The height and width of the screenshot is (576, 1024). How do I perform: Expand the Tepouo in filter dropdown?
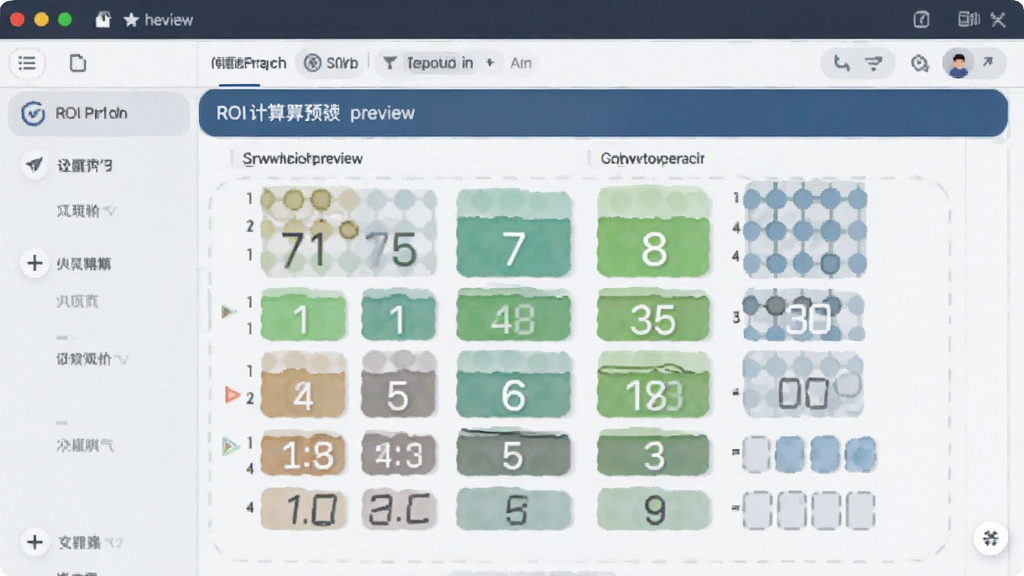click(x=439, y=63)
